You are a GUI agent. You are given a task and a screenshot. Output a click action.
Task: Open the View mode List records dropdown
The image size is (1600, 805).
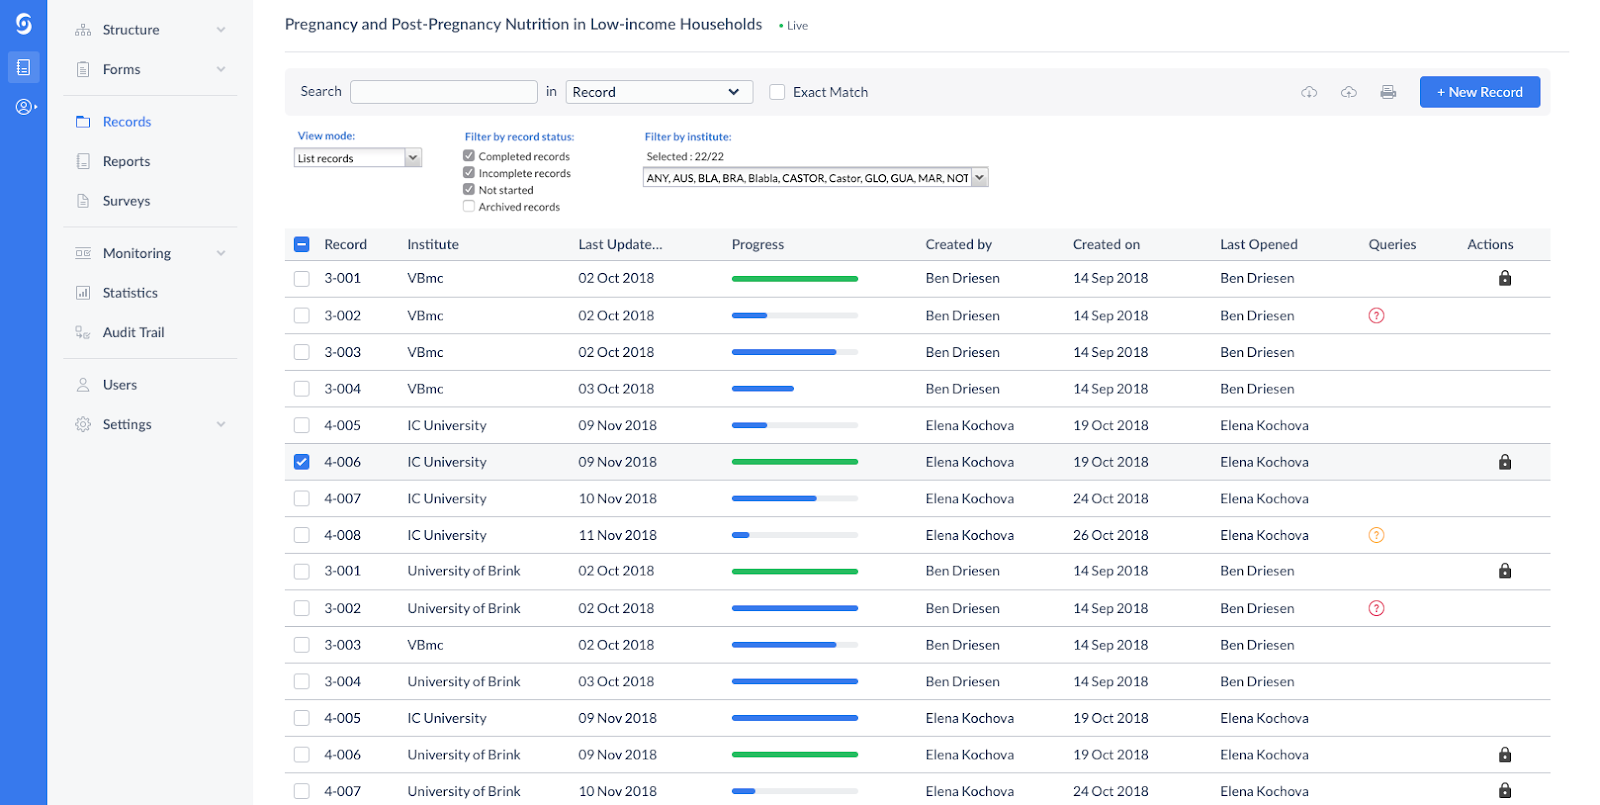[x=358, y=158]
